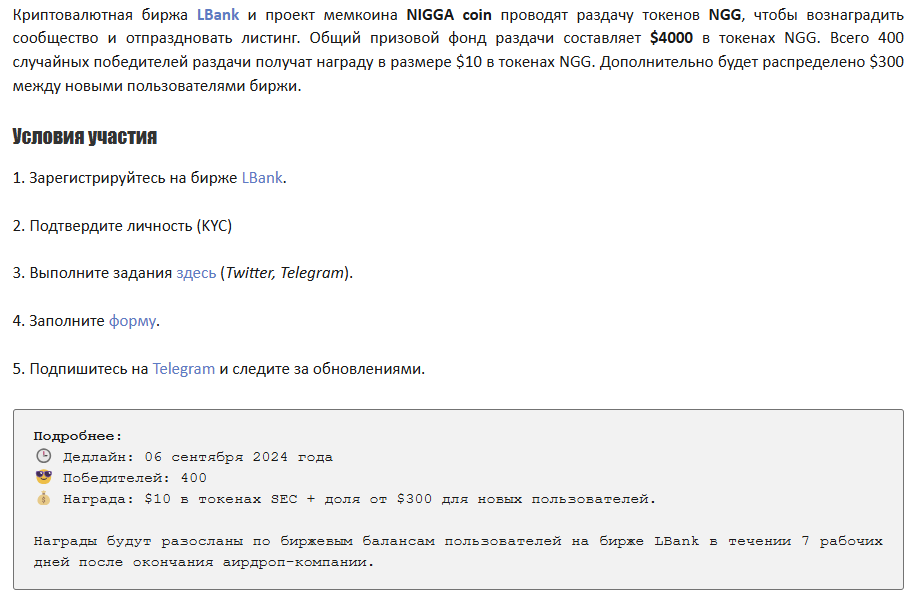
Task: Click the heading 'Условия участия'
Action: pos(85,136)
